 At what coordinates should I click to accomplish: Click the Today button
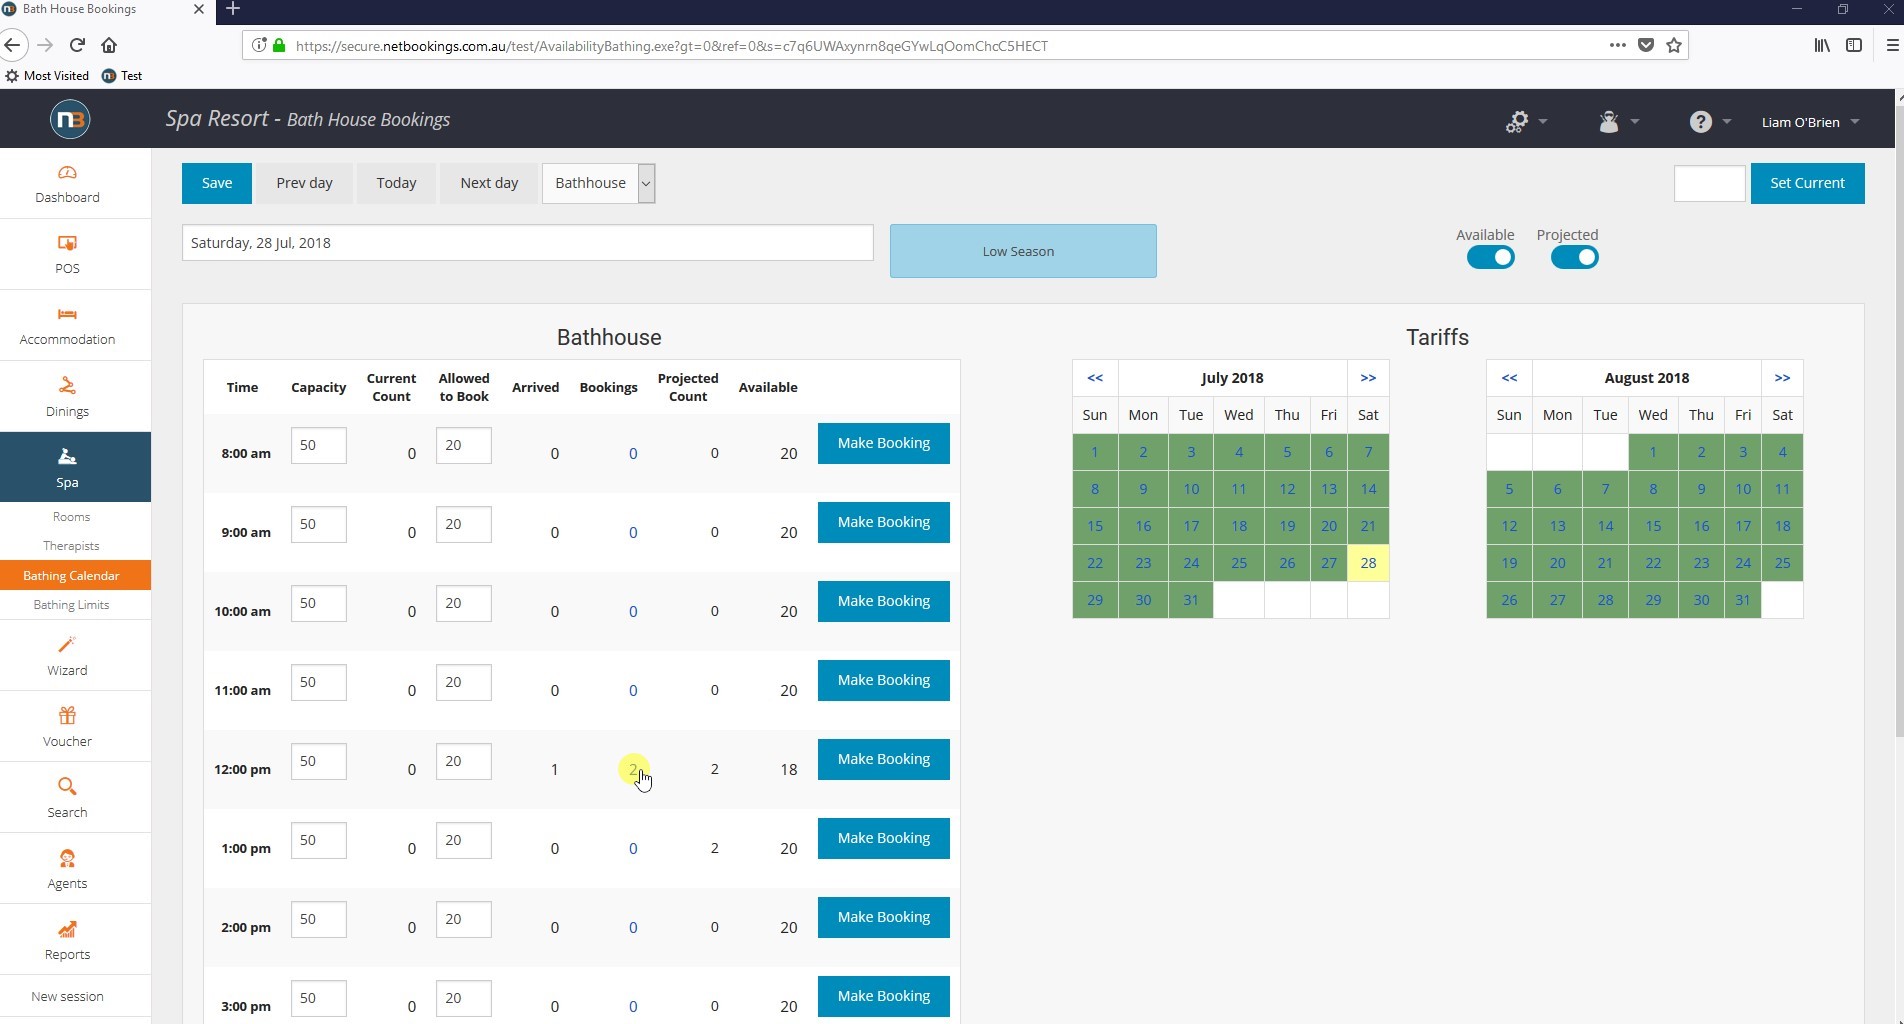coord(396,183)
